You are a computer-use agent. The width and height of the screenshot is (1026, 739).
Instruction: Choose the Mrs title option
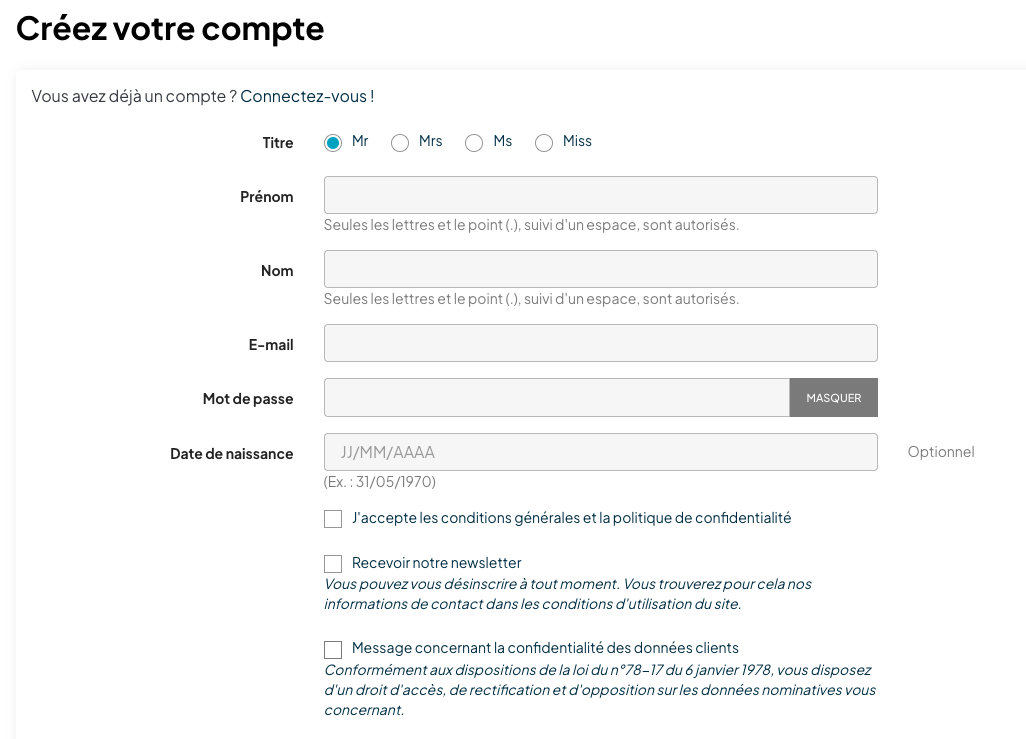pos(400,143)
